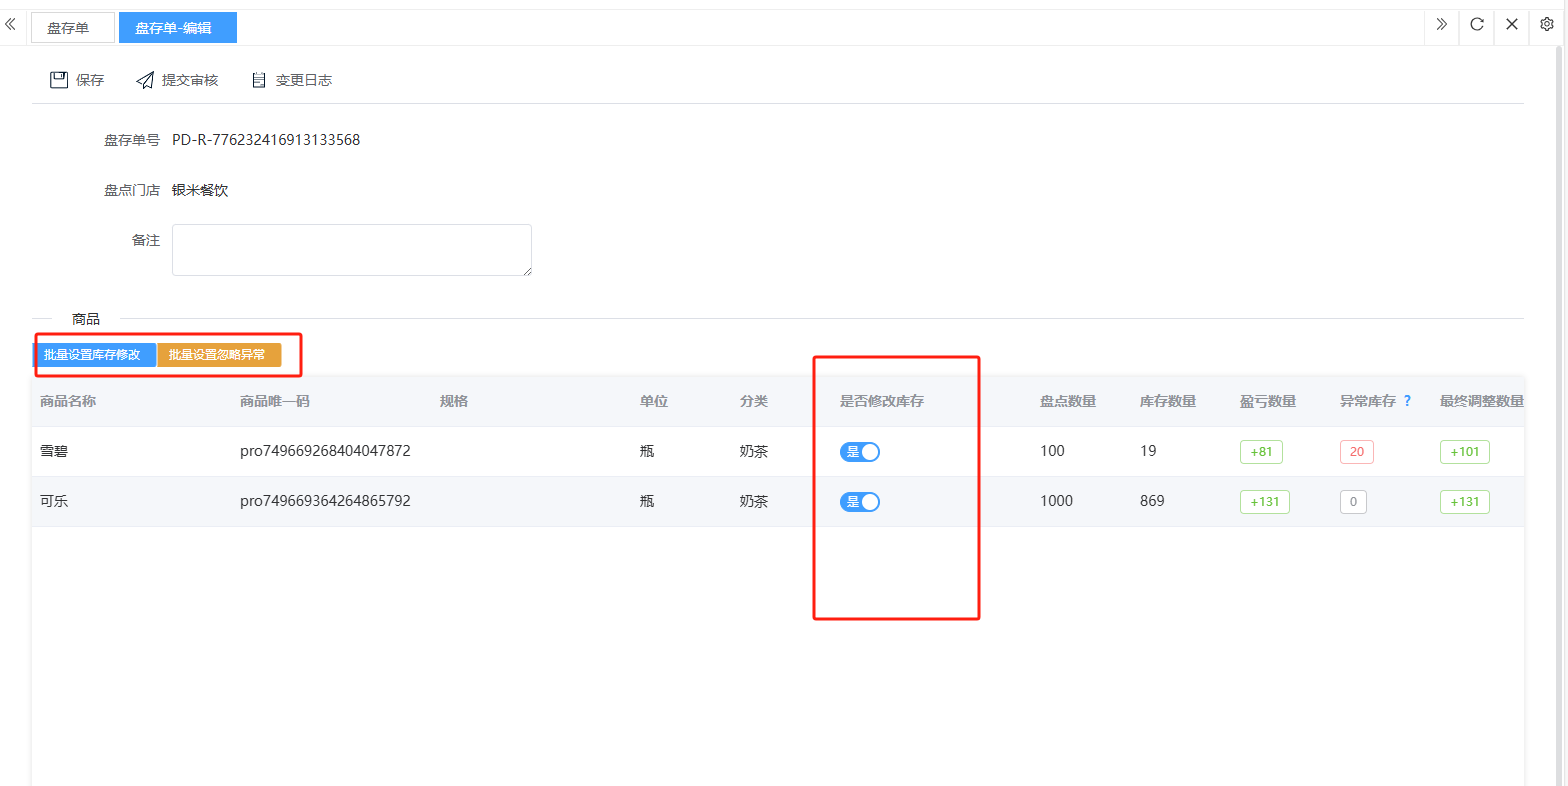Click the X icon to close the current tab
Image resolution: width=1568 pixels, height=786 pixels.
[1512, 25]
